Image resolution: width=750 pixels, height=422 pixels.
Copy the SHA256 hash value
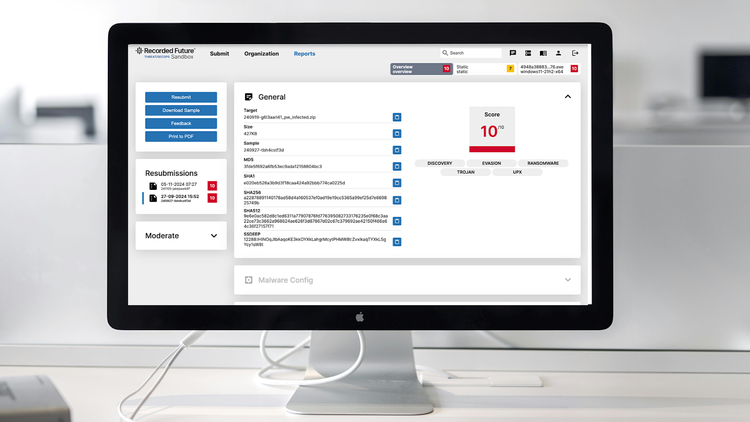coord(397,200)
